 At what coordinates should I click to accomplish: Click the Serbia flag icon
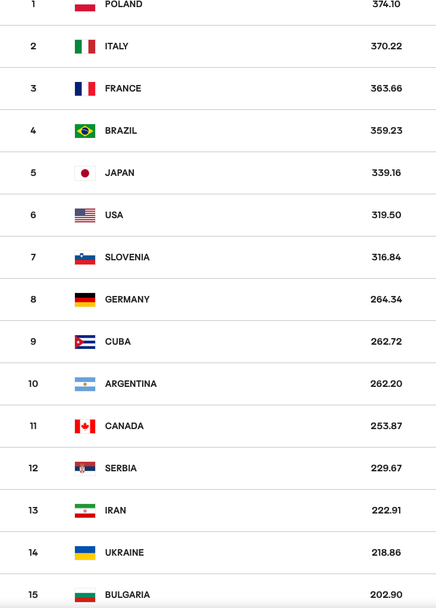(85, 469)
